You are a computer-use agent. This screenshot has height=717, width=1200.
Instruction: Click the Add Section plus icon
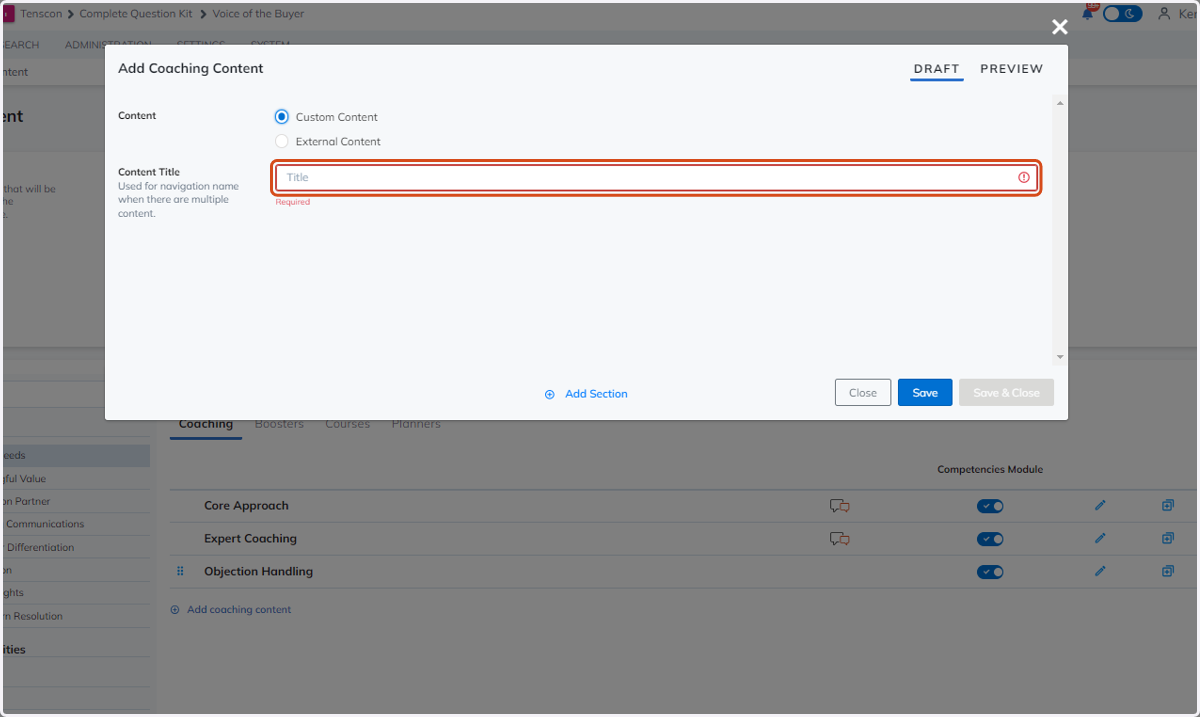coord(549,394)
